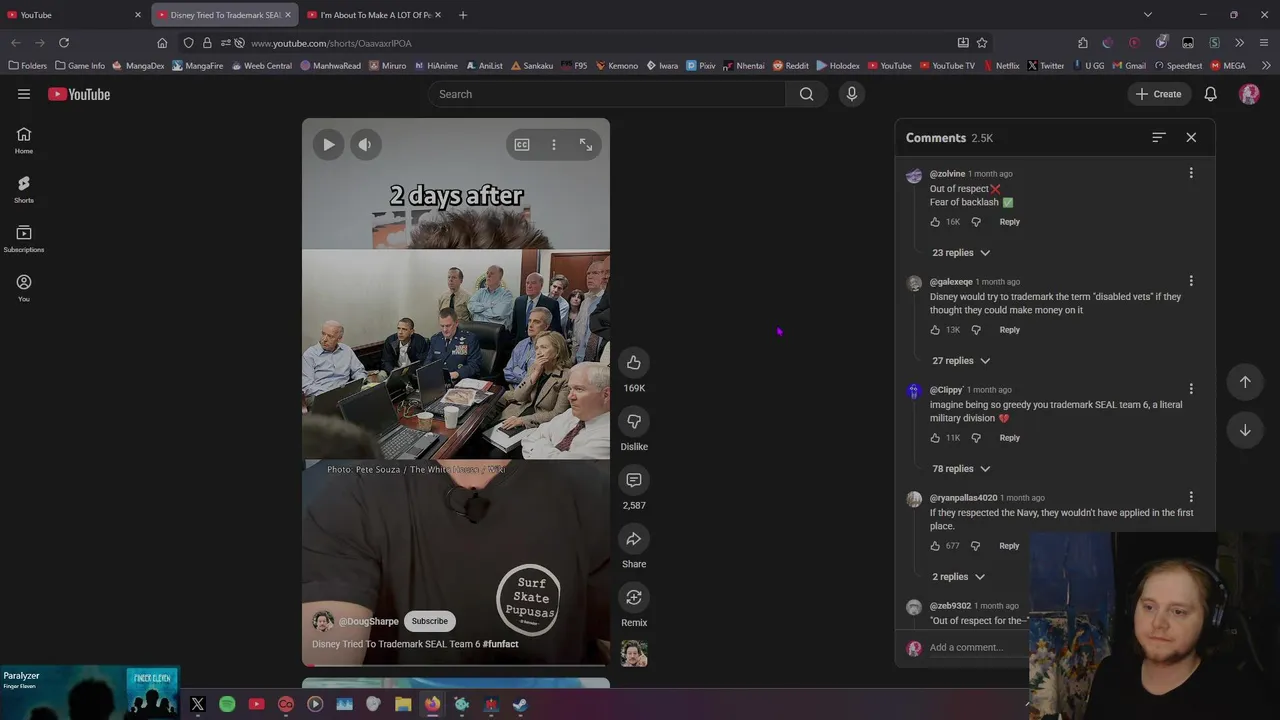Click the search magnifier button

807,94
